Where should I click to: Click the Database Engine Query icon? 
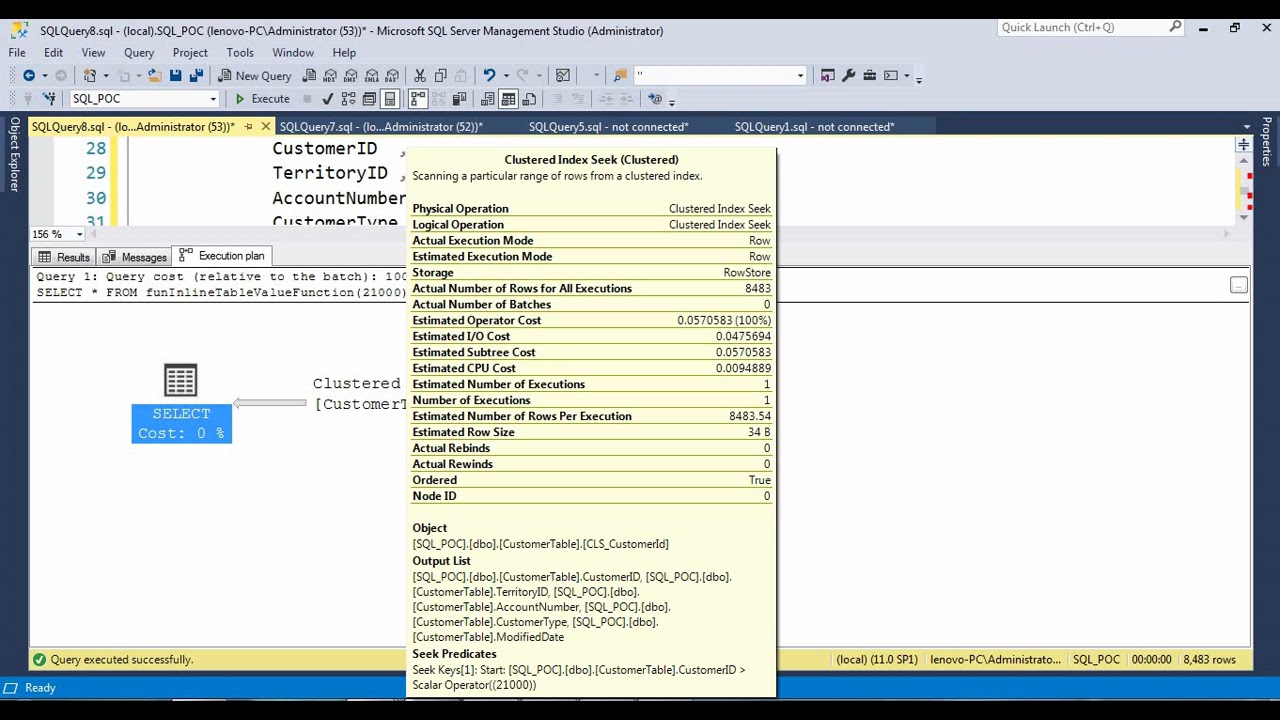click(x=309, y=75)
